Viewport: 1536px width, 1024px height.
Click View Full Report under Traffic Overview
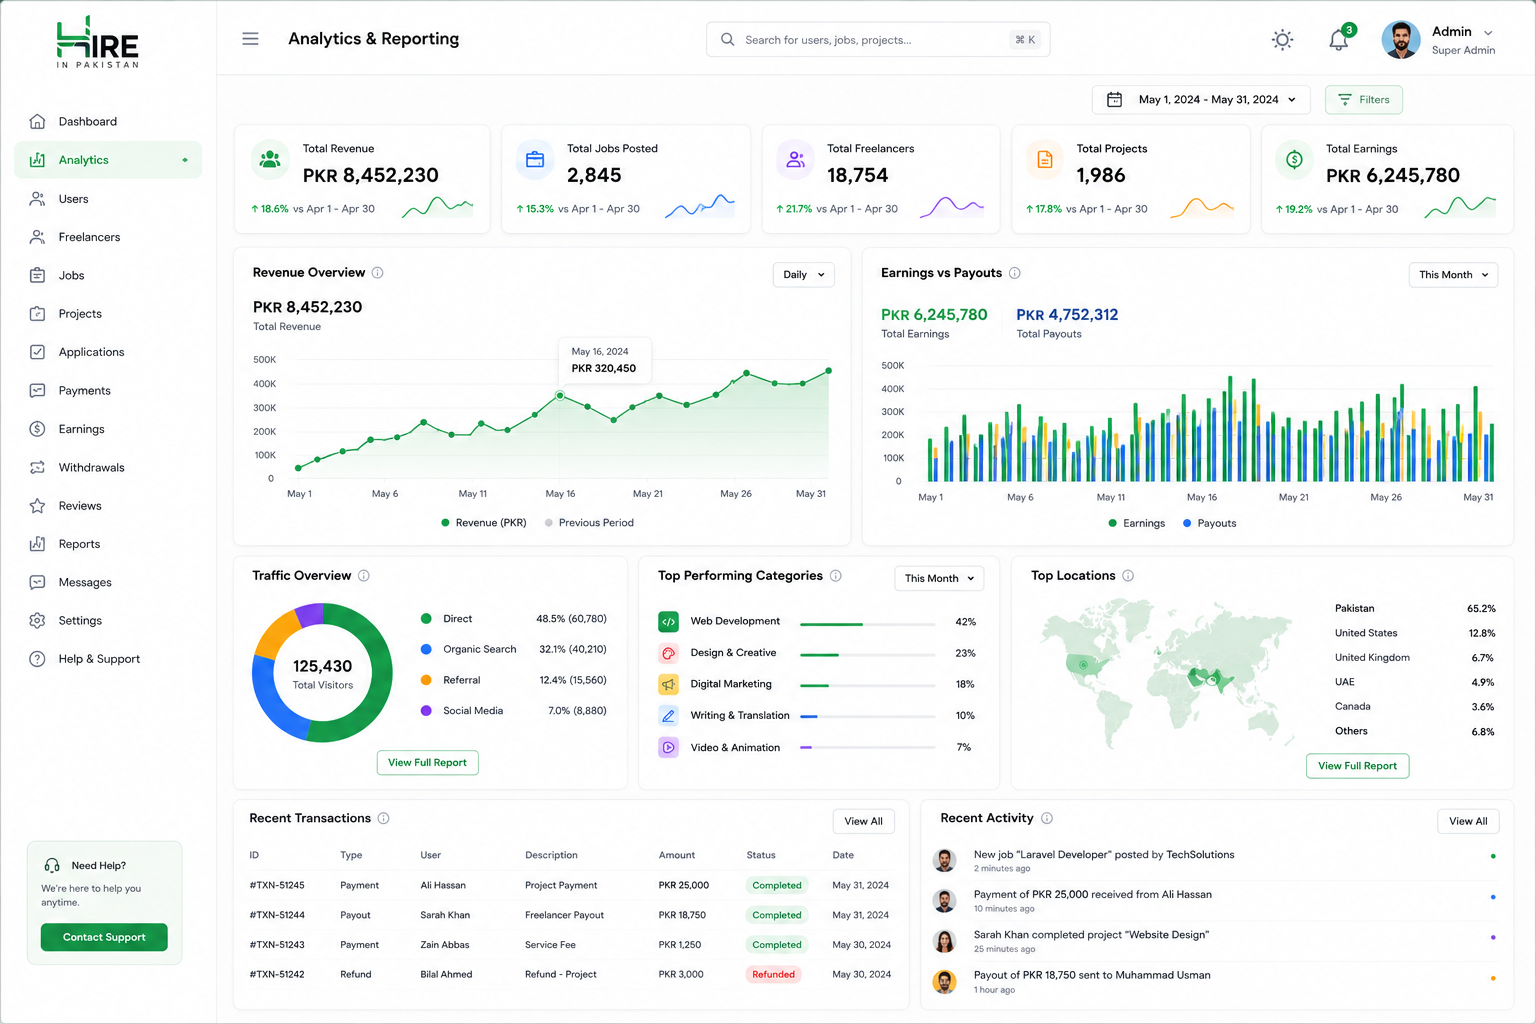pyautogui.click(x=428, y=763)
